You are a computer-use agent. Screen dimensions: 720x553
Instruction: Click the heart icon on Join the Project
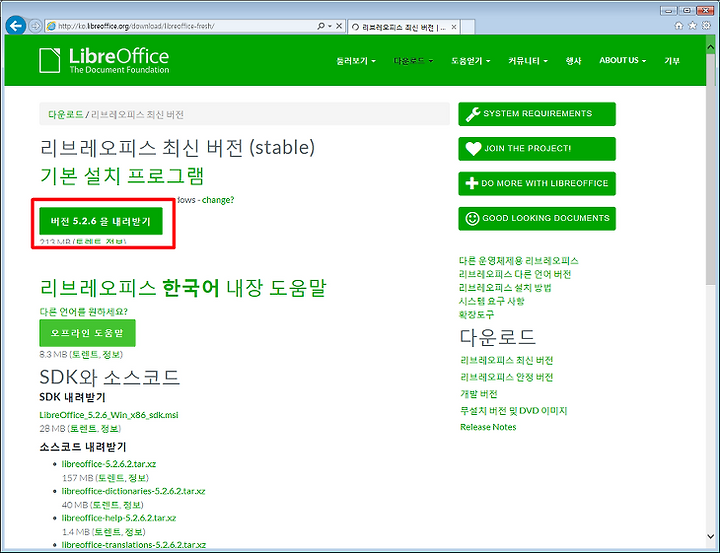pyautogui.click(x=473, y=149)
